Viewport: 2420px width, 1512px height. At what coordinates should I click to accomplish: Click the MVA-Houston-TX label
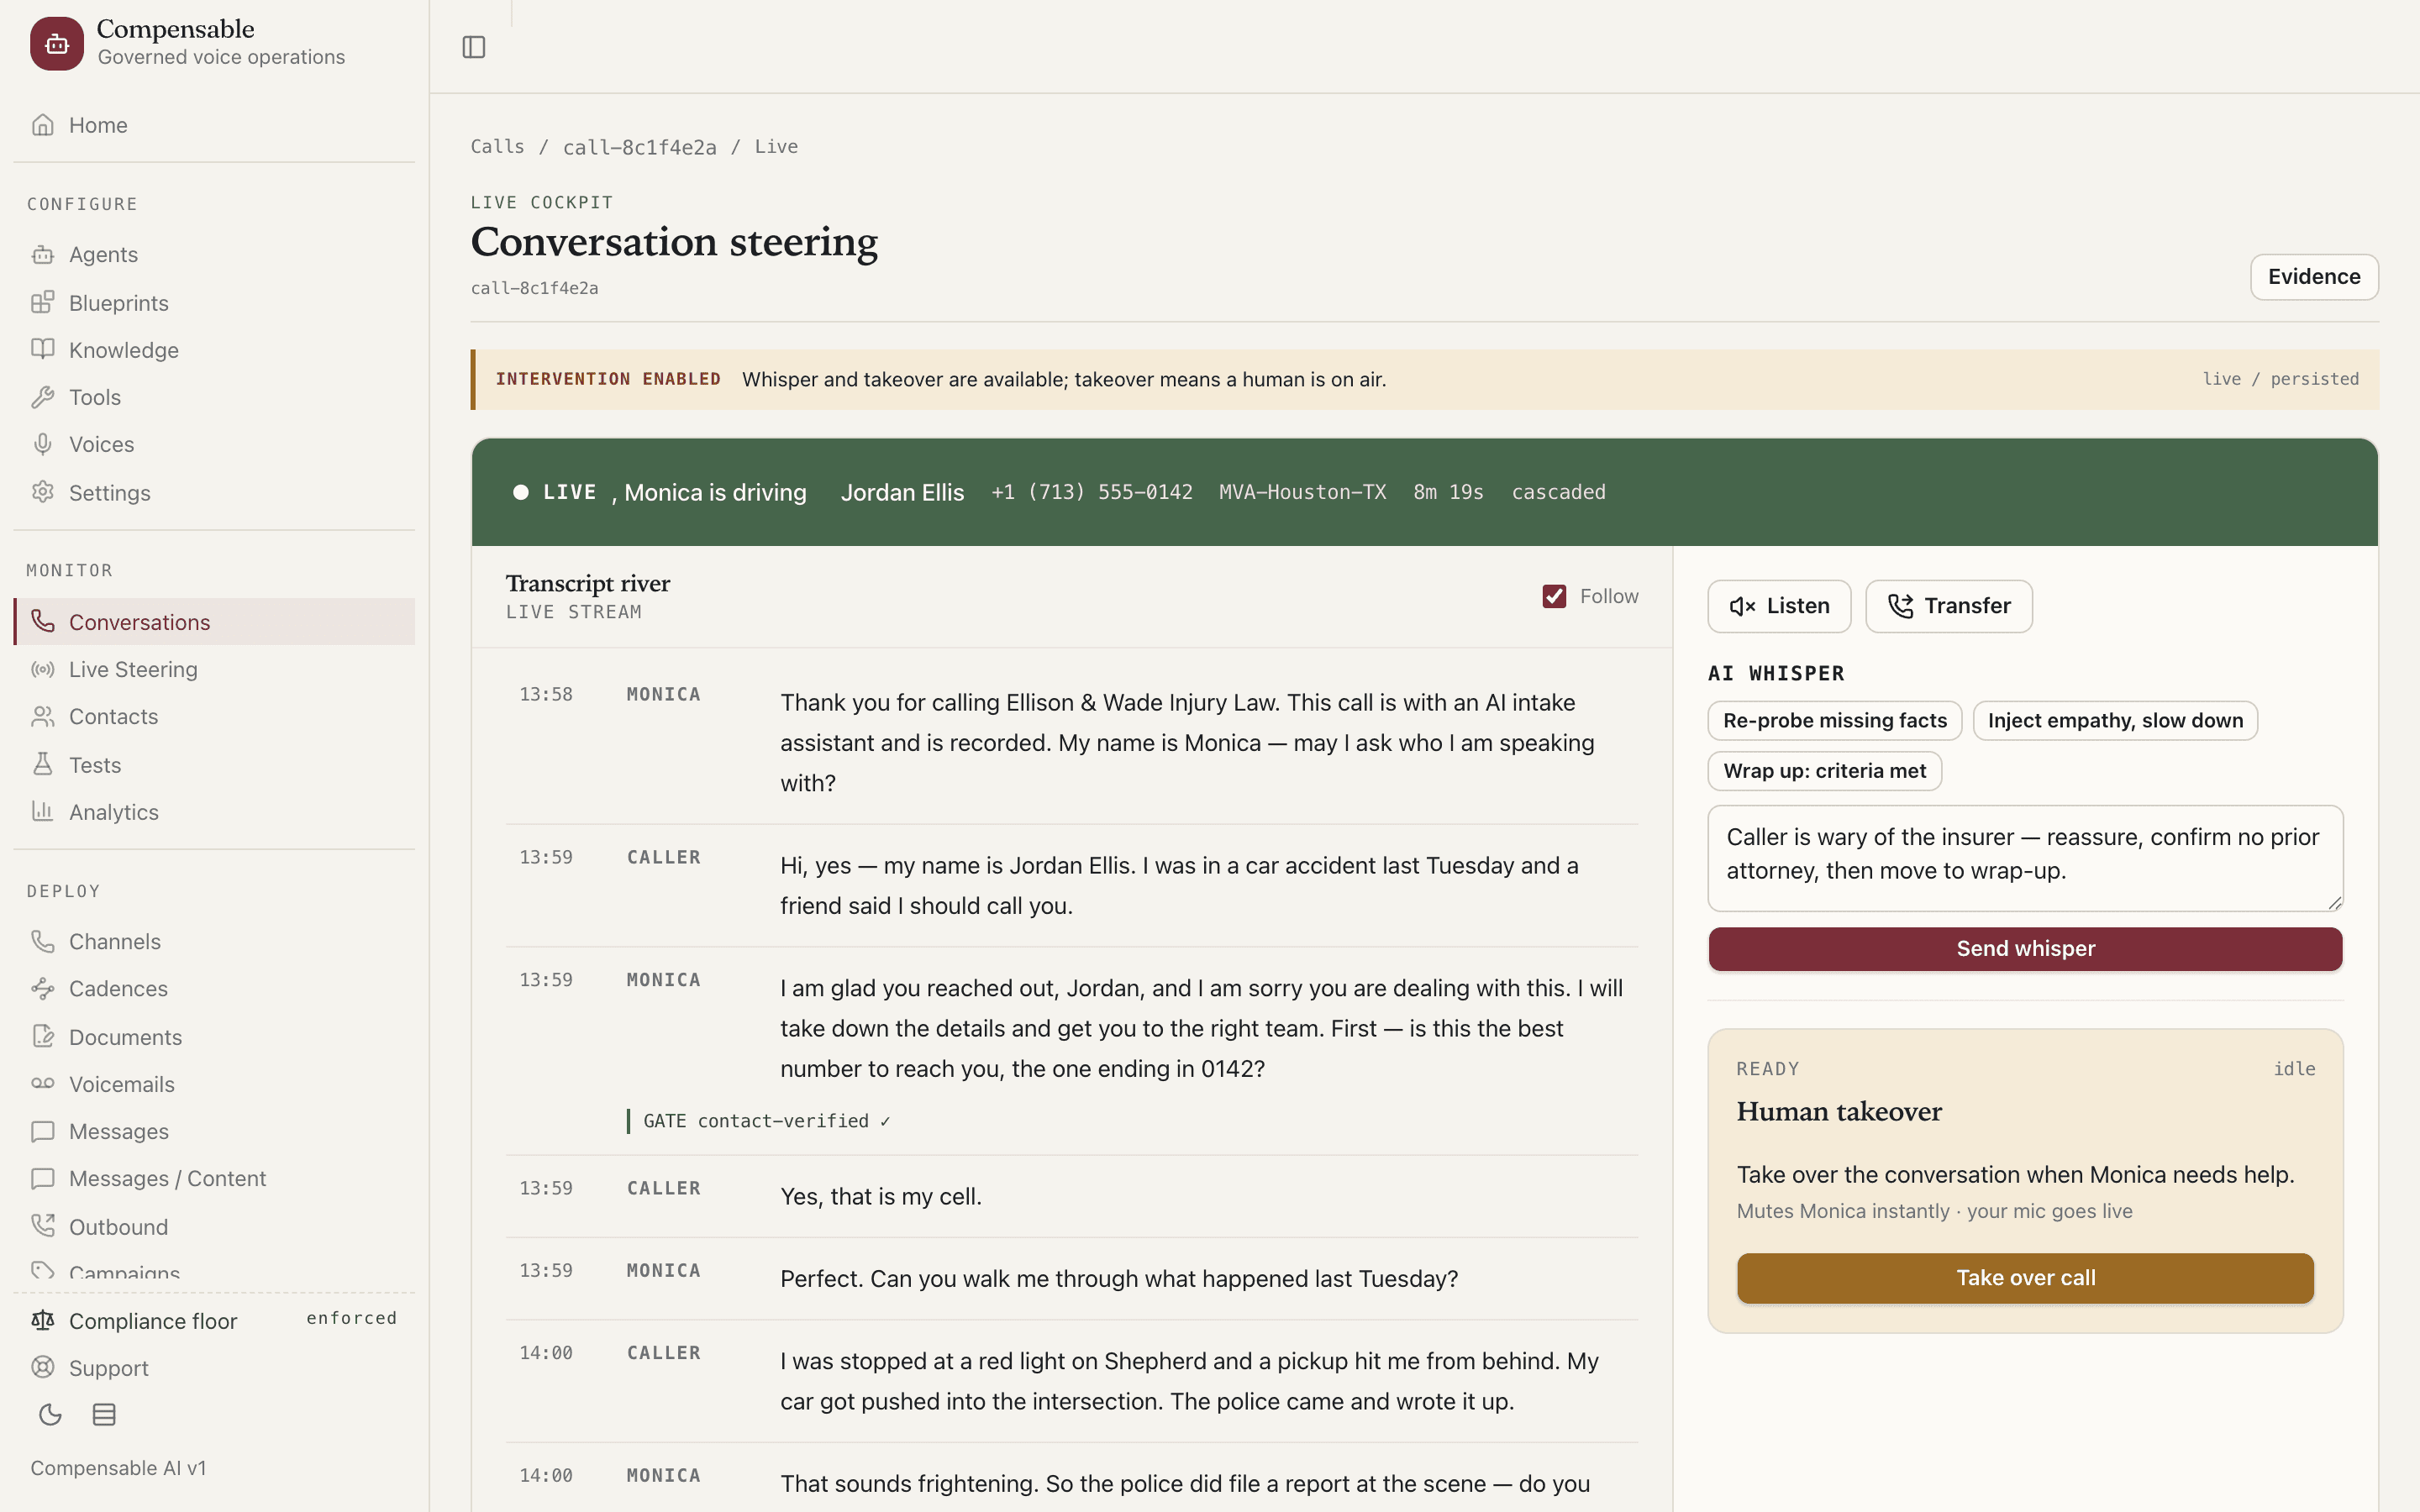1302,492
